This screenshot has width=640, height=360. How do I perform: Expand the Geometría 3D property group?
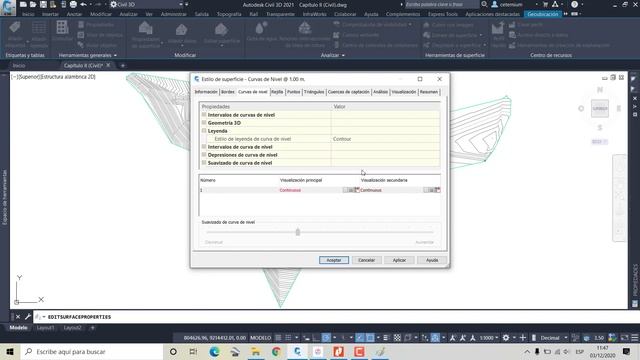[x=204, y=122]
